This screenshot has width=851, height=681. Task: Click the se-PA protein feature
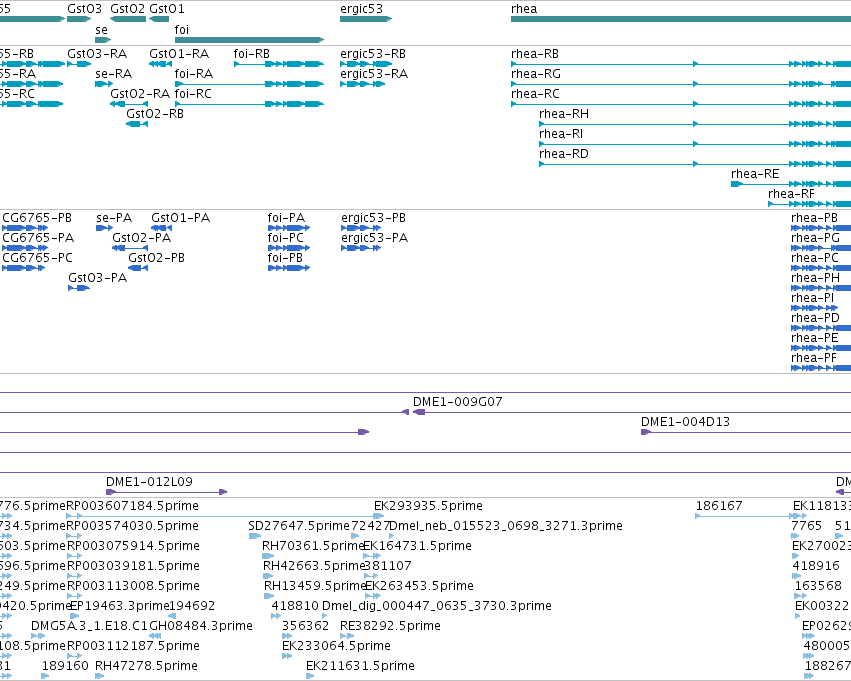(105, 228)
